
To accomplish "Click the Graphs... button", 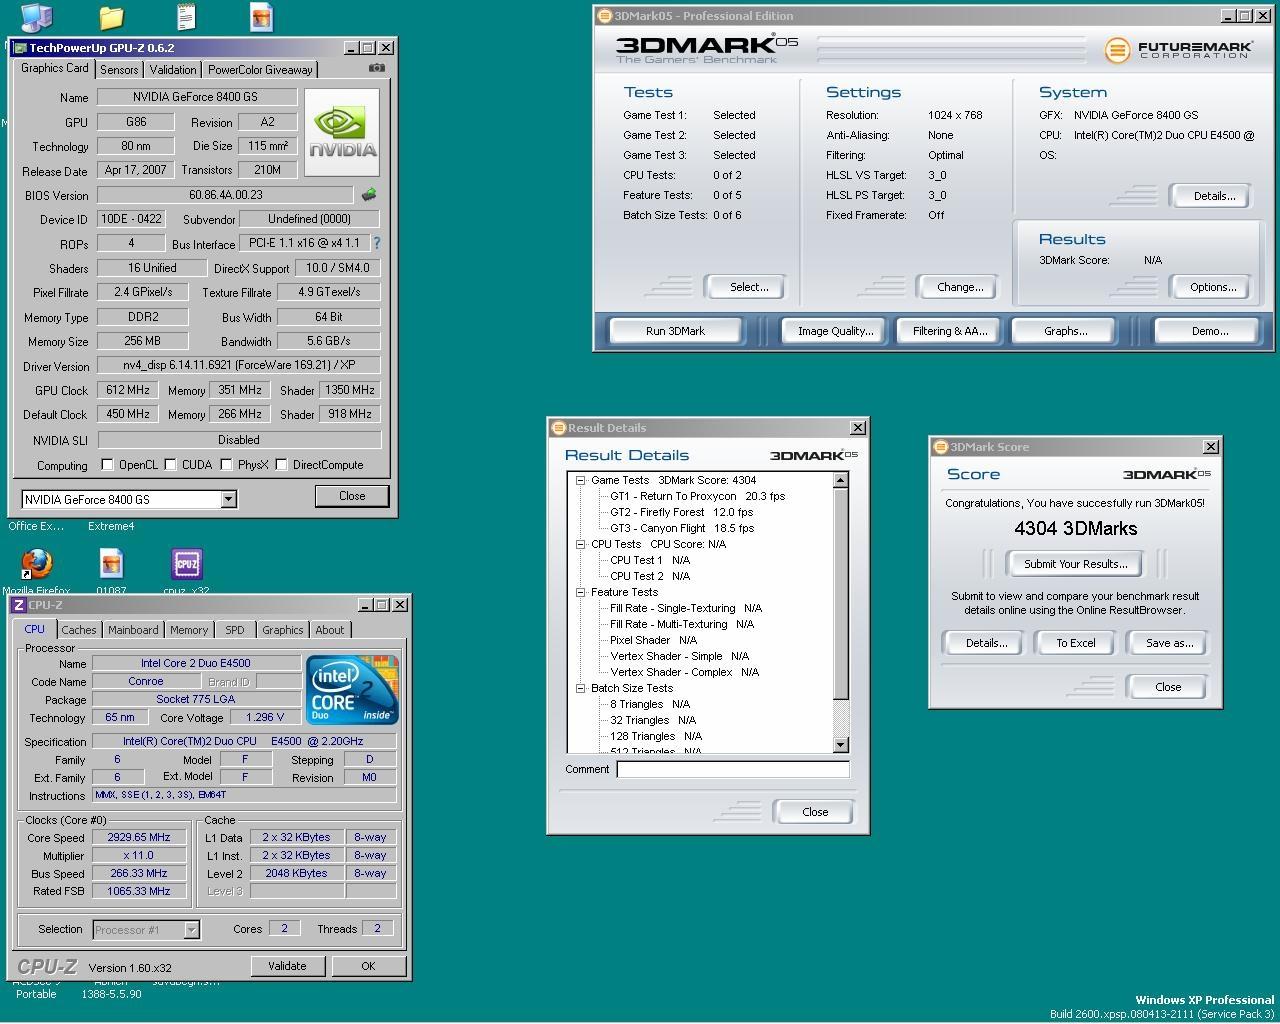I will click(x=1065, y=331).
